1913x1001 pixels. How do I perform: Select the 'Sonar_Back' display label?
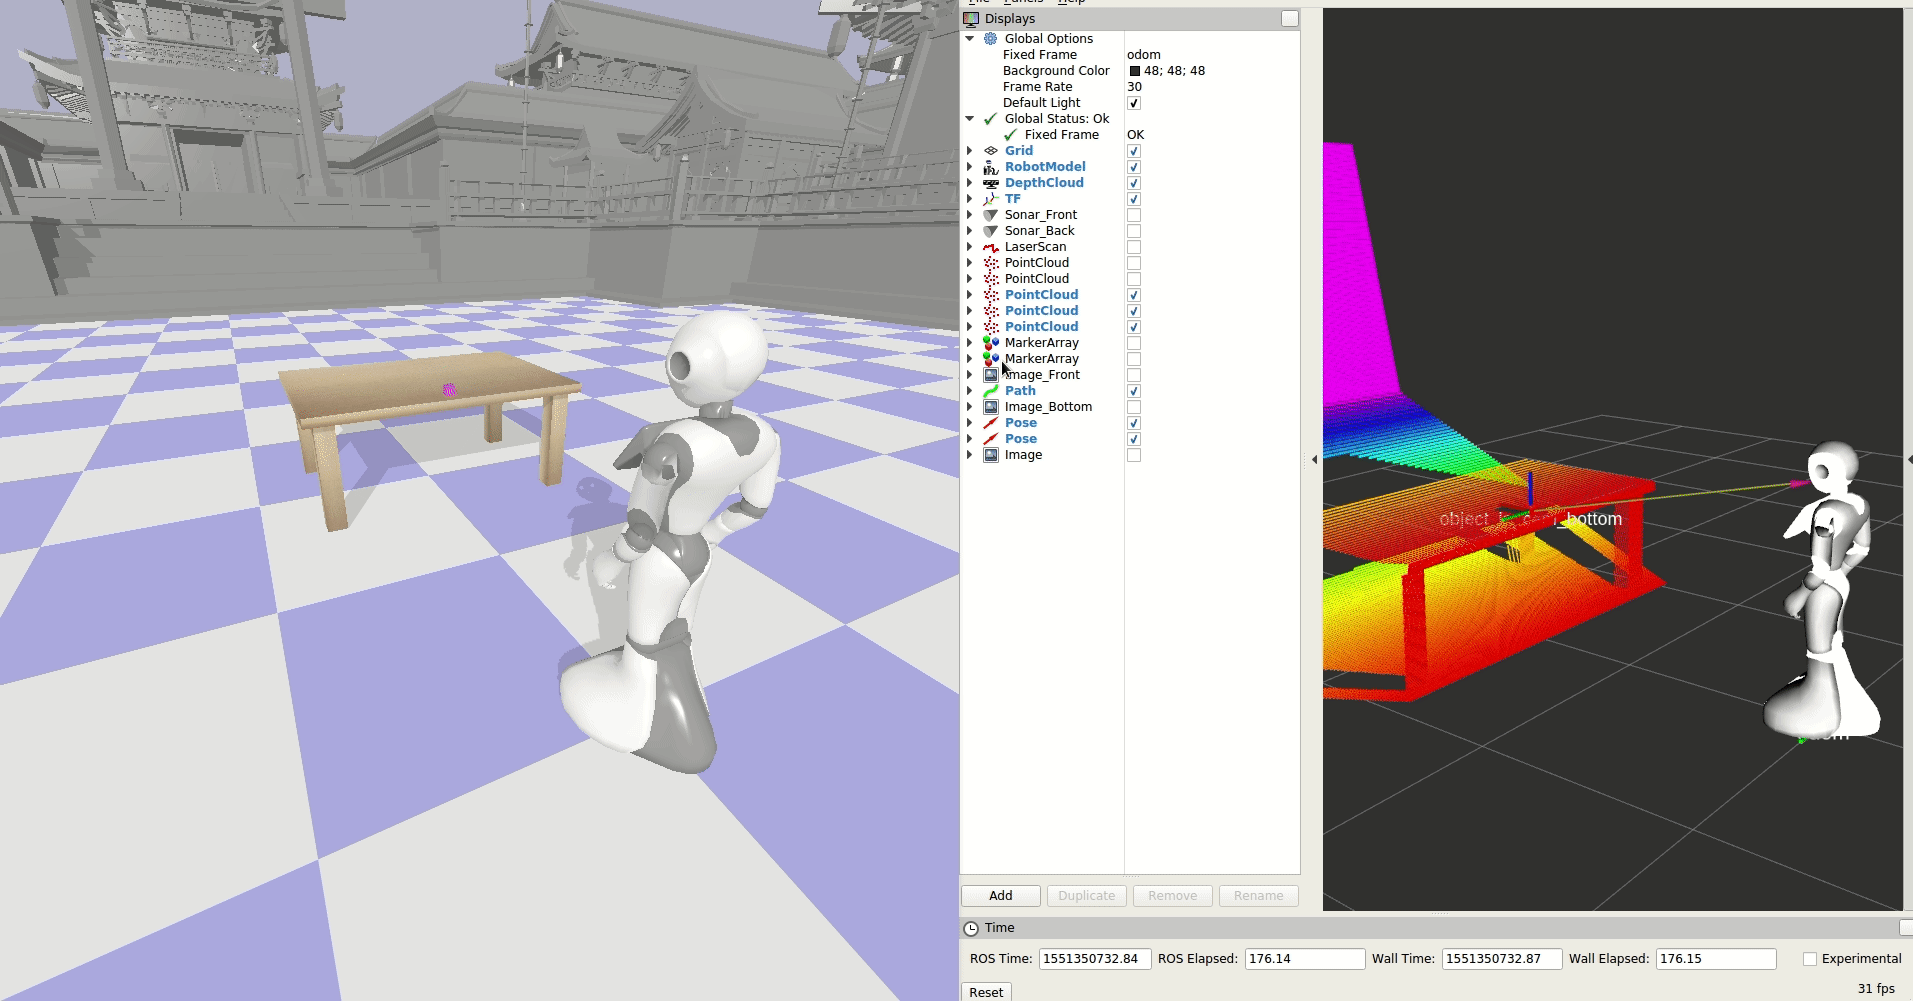tap(1040, 230)
